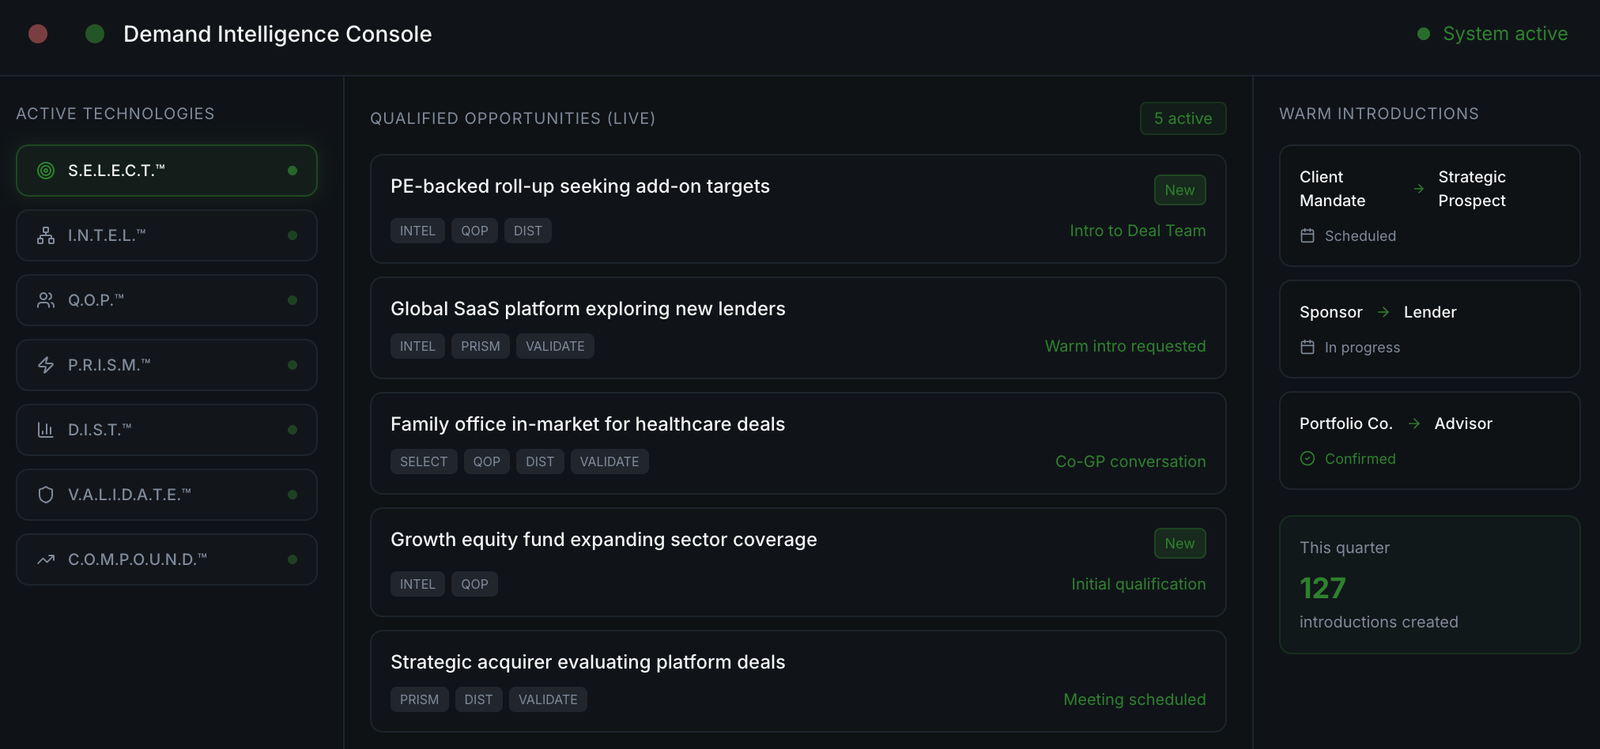
Task: Toggle the status dot on the C.O.M.P.O.U.N.D. row
Action: [292, 560]
